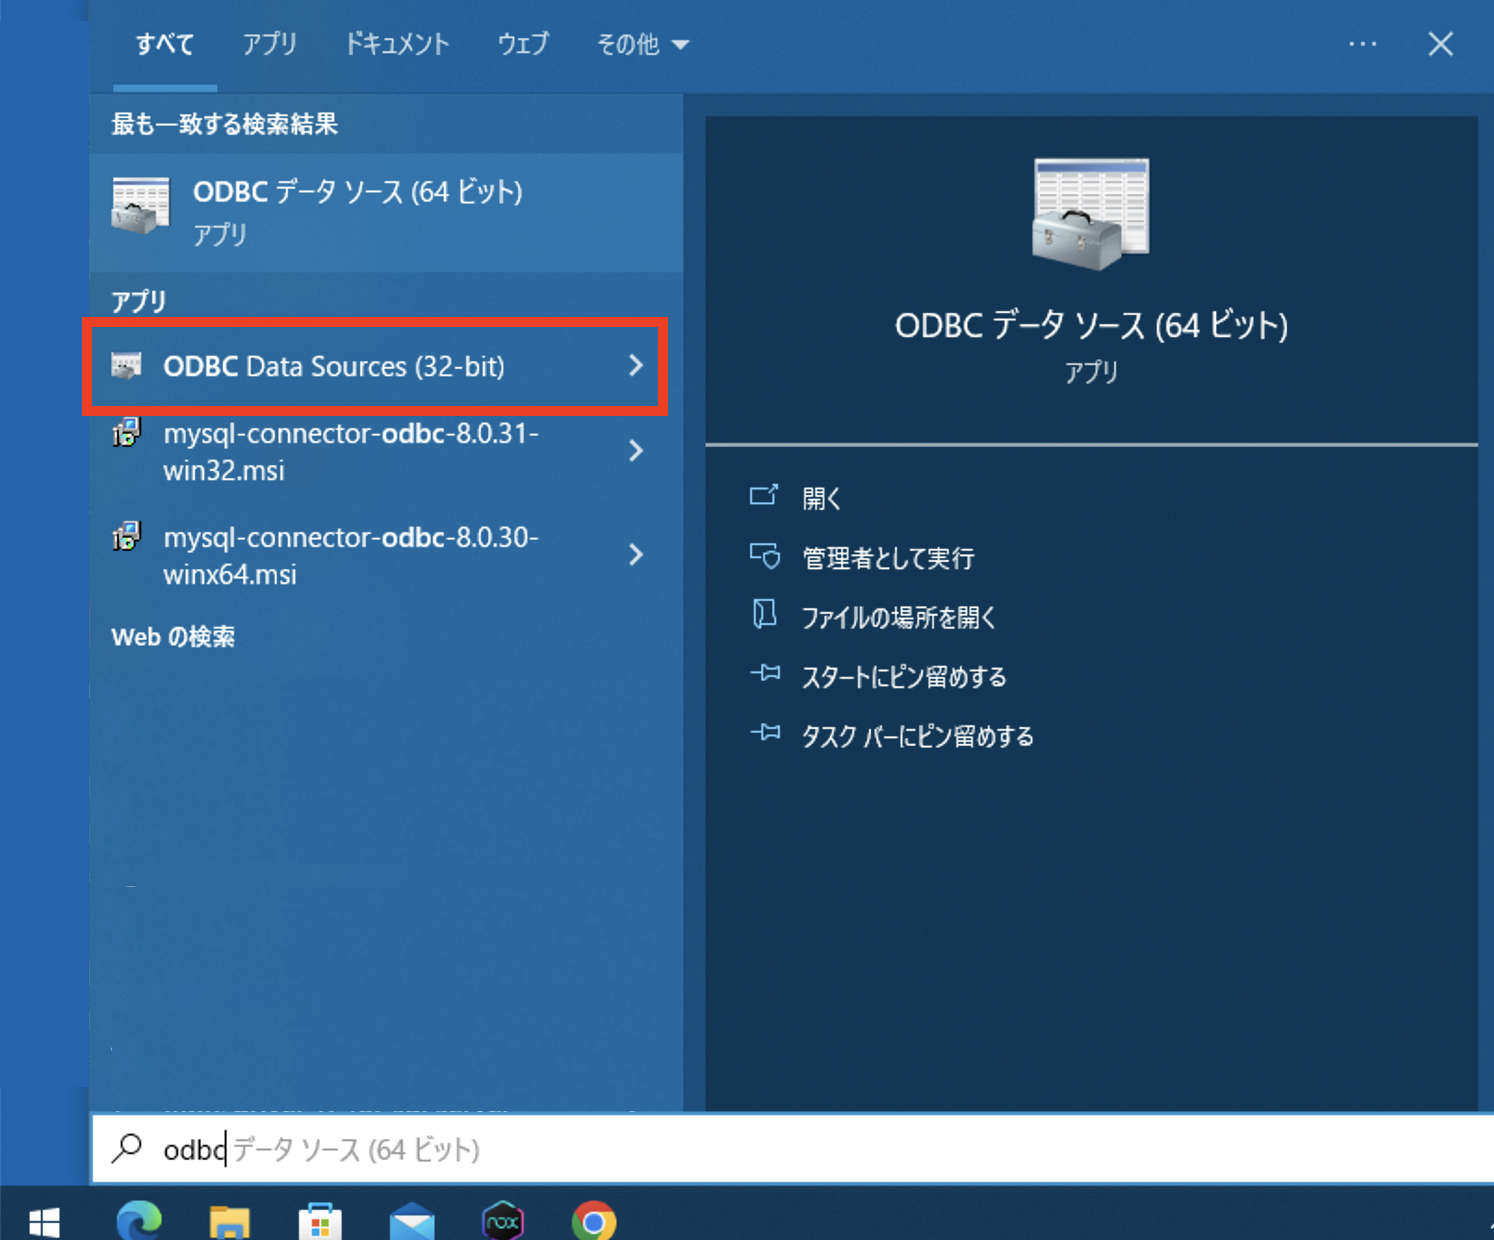The image size is (1494, 1240).
Task: Click ファイルの場所を開く
Action: tap(899, 618)
